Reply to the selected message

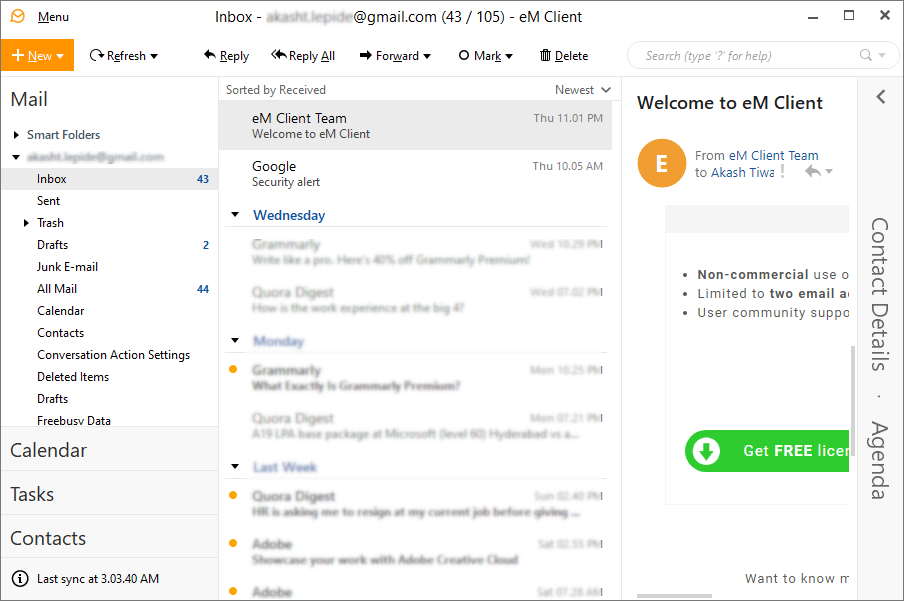point(226,55)
